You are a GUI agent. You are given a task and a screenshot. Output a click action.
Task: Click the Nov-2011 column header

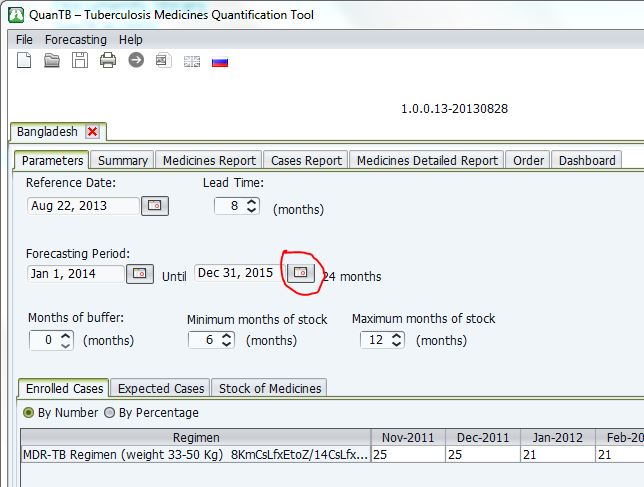pyautogui.click(x=408, y=438)
